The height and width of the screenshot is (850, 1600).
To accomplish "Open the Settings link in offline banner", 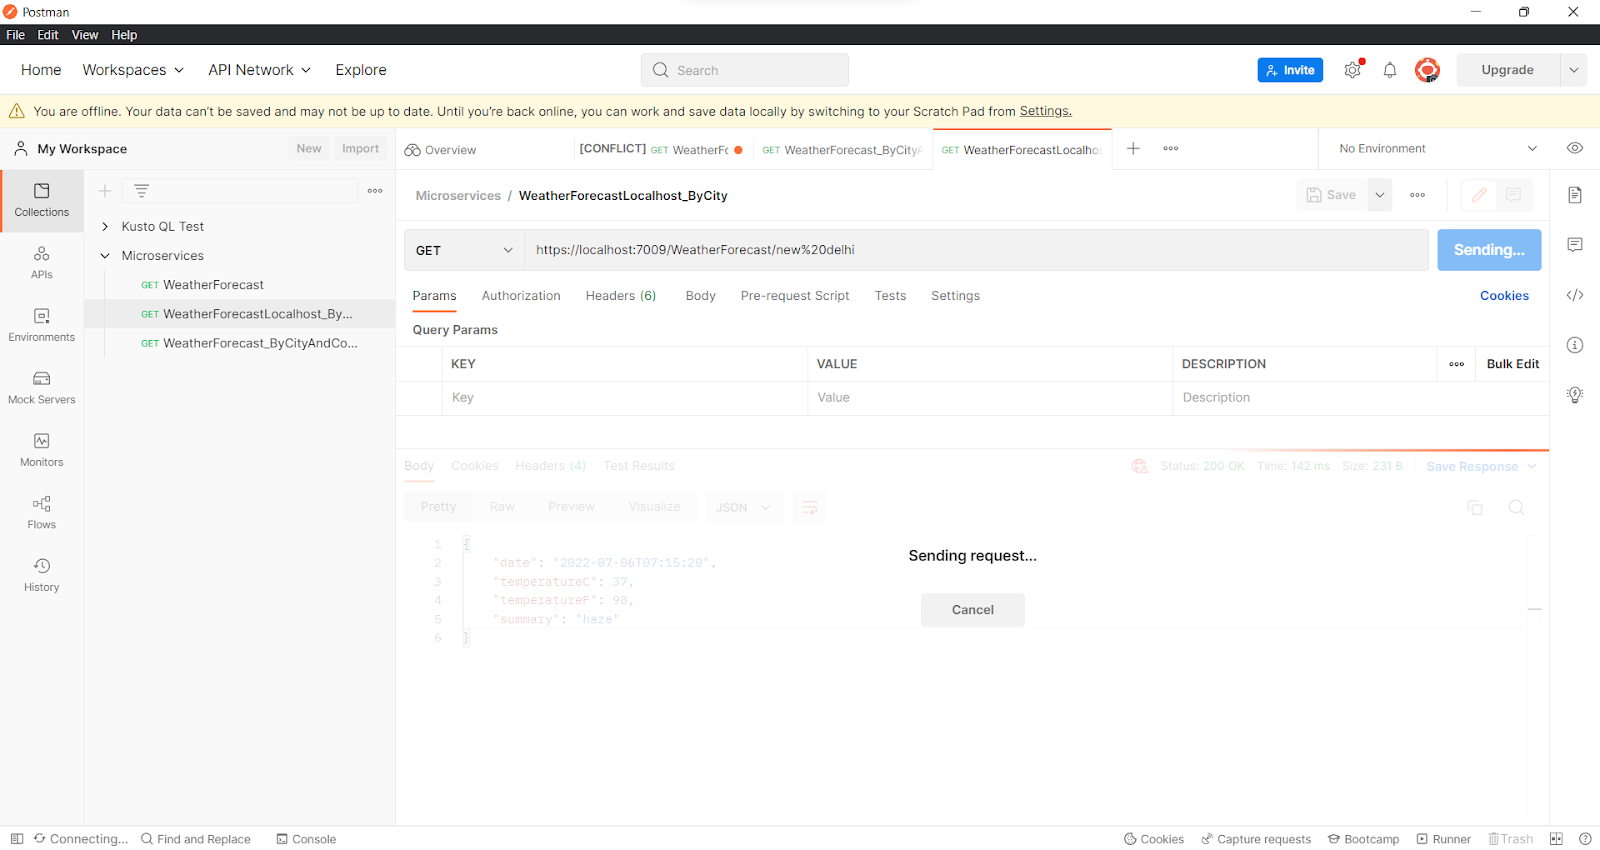I will 1045,111.
